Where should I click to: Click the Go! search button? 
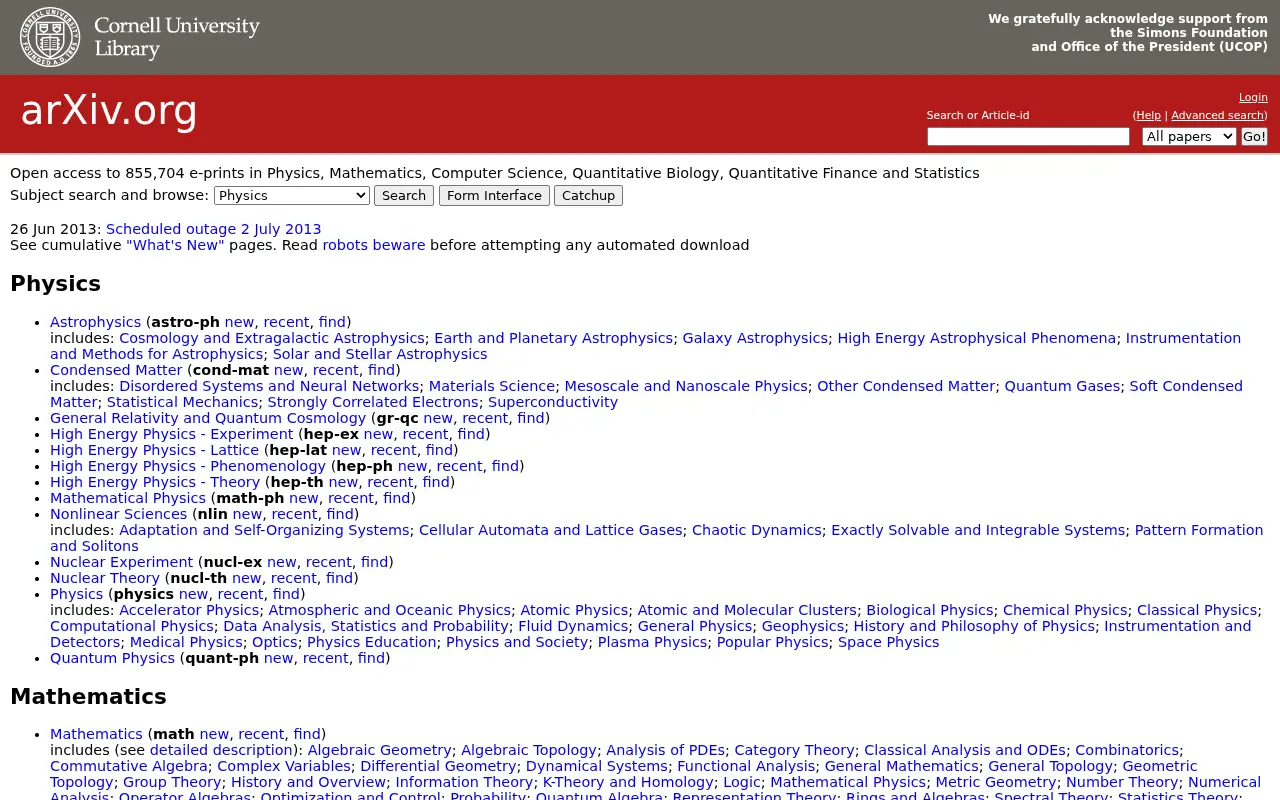[x=1254, y=136]
